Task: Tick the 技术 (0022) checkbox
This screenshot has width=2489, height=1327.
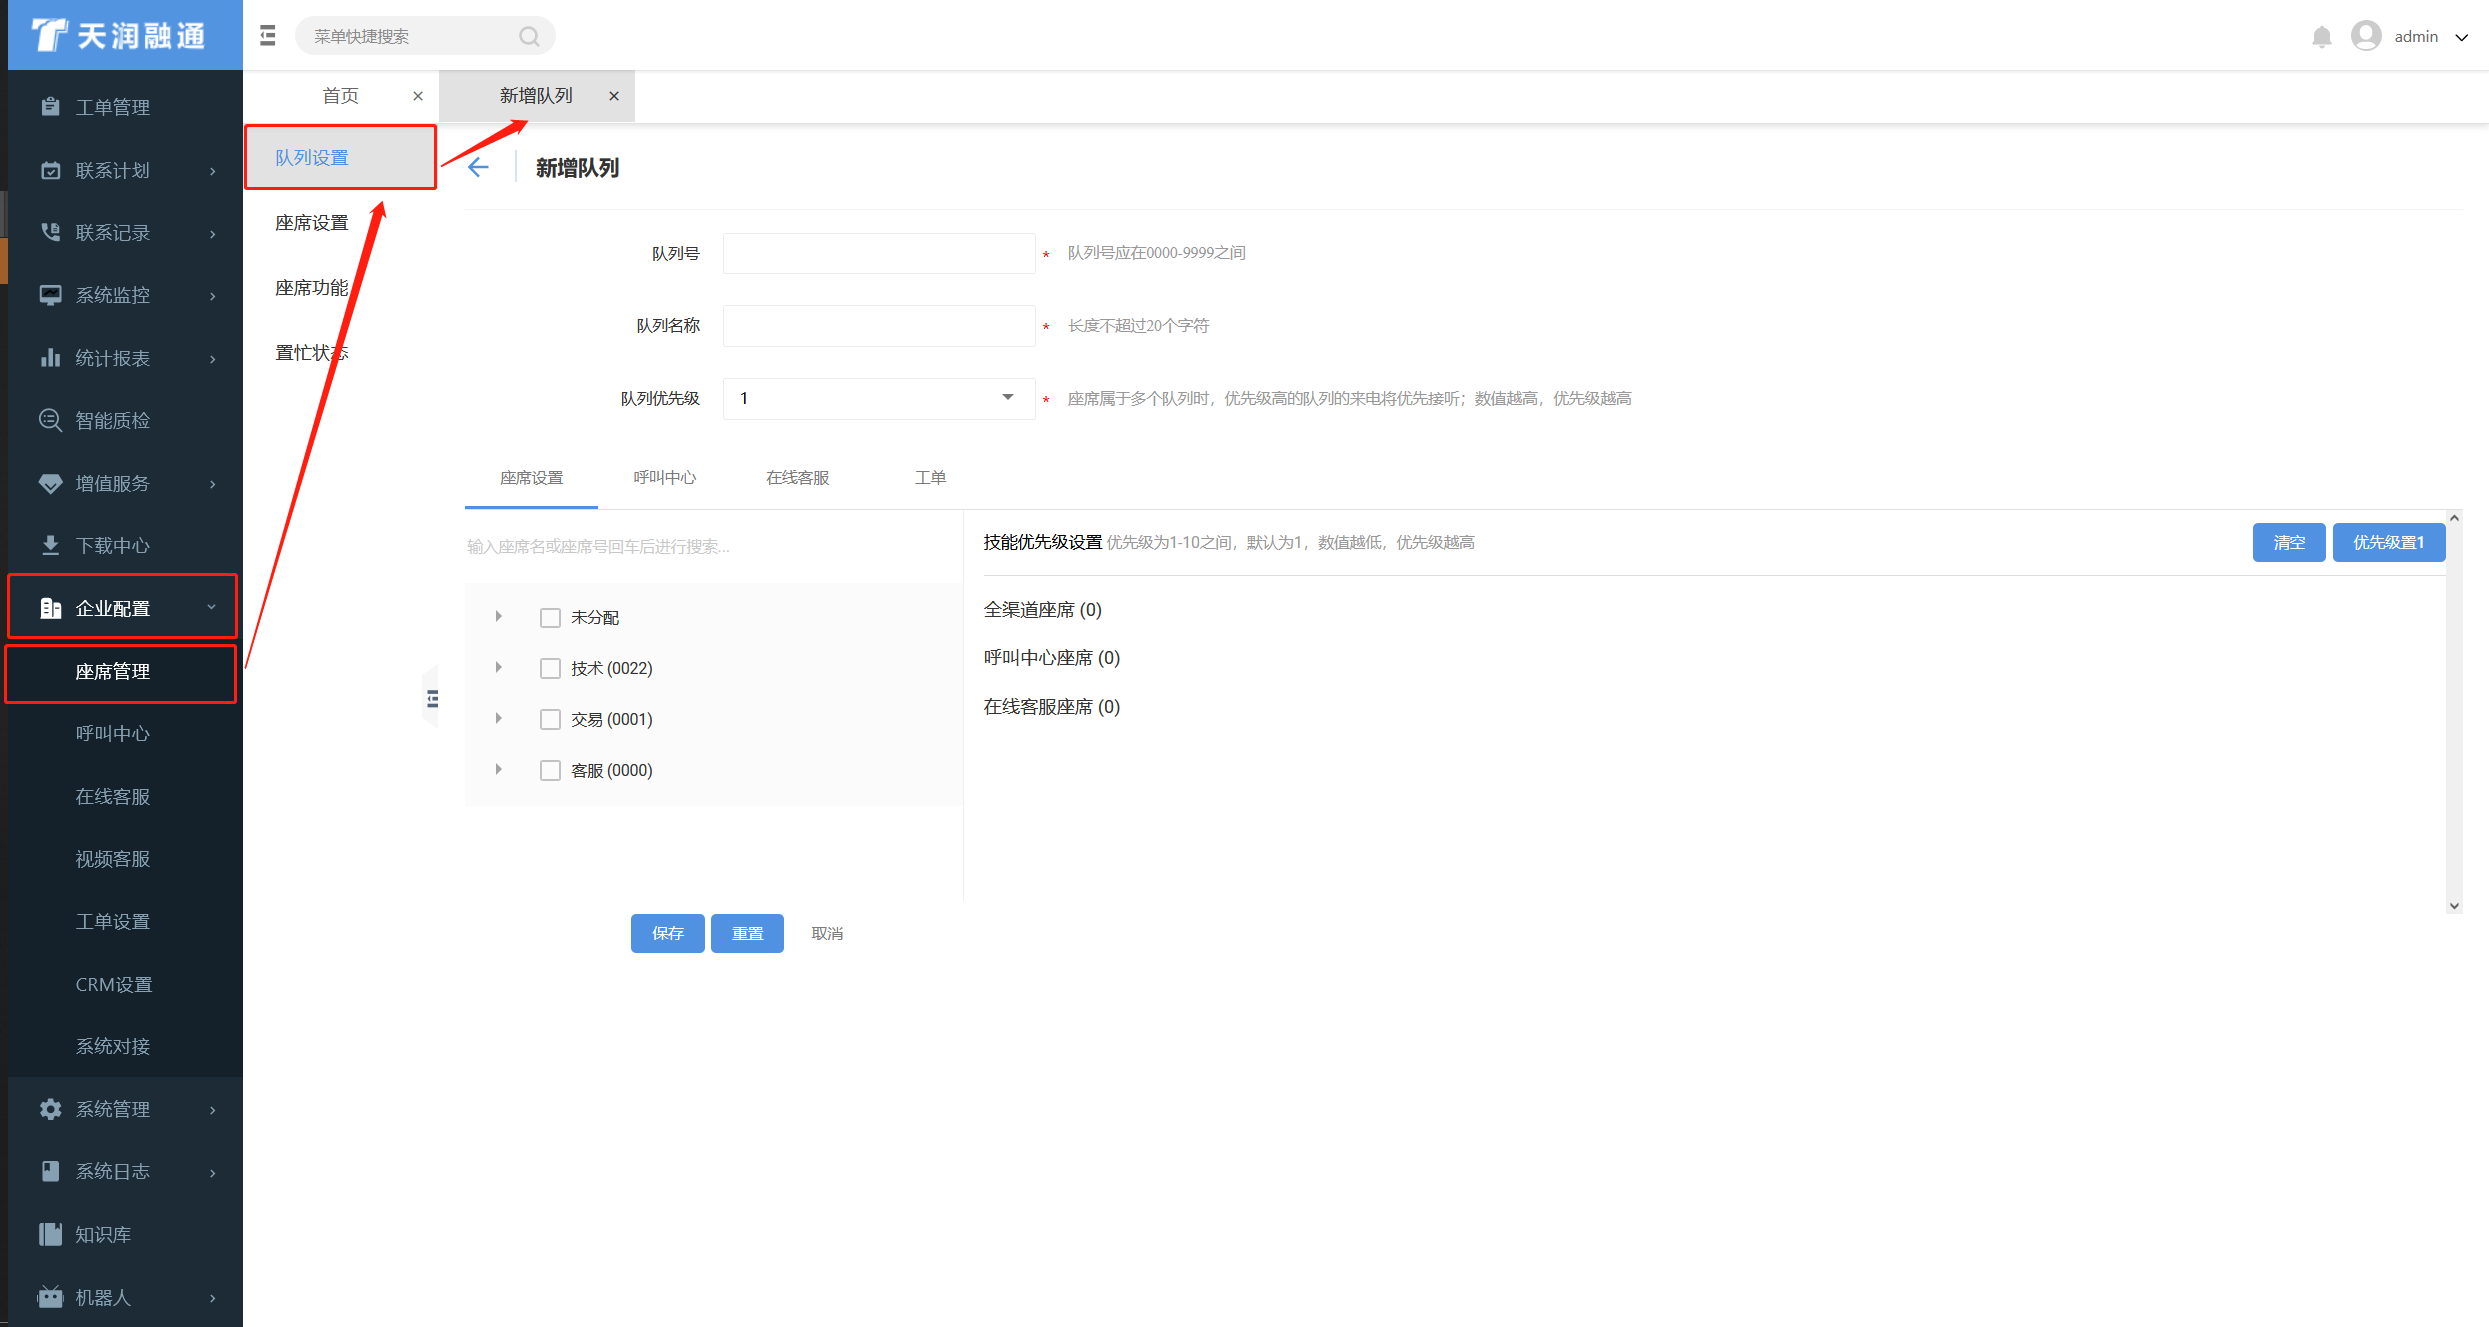Action: (550, 668)
